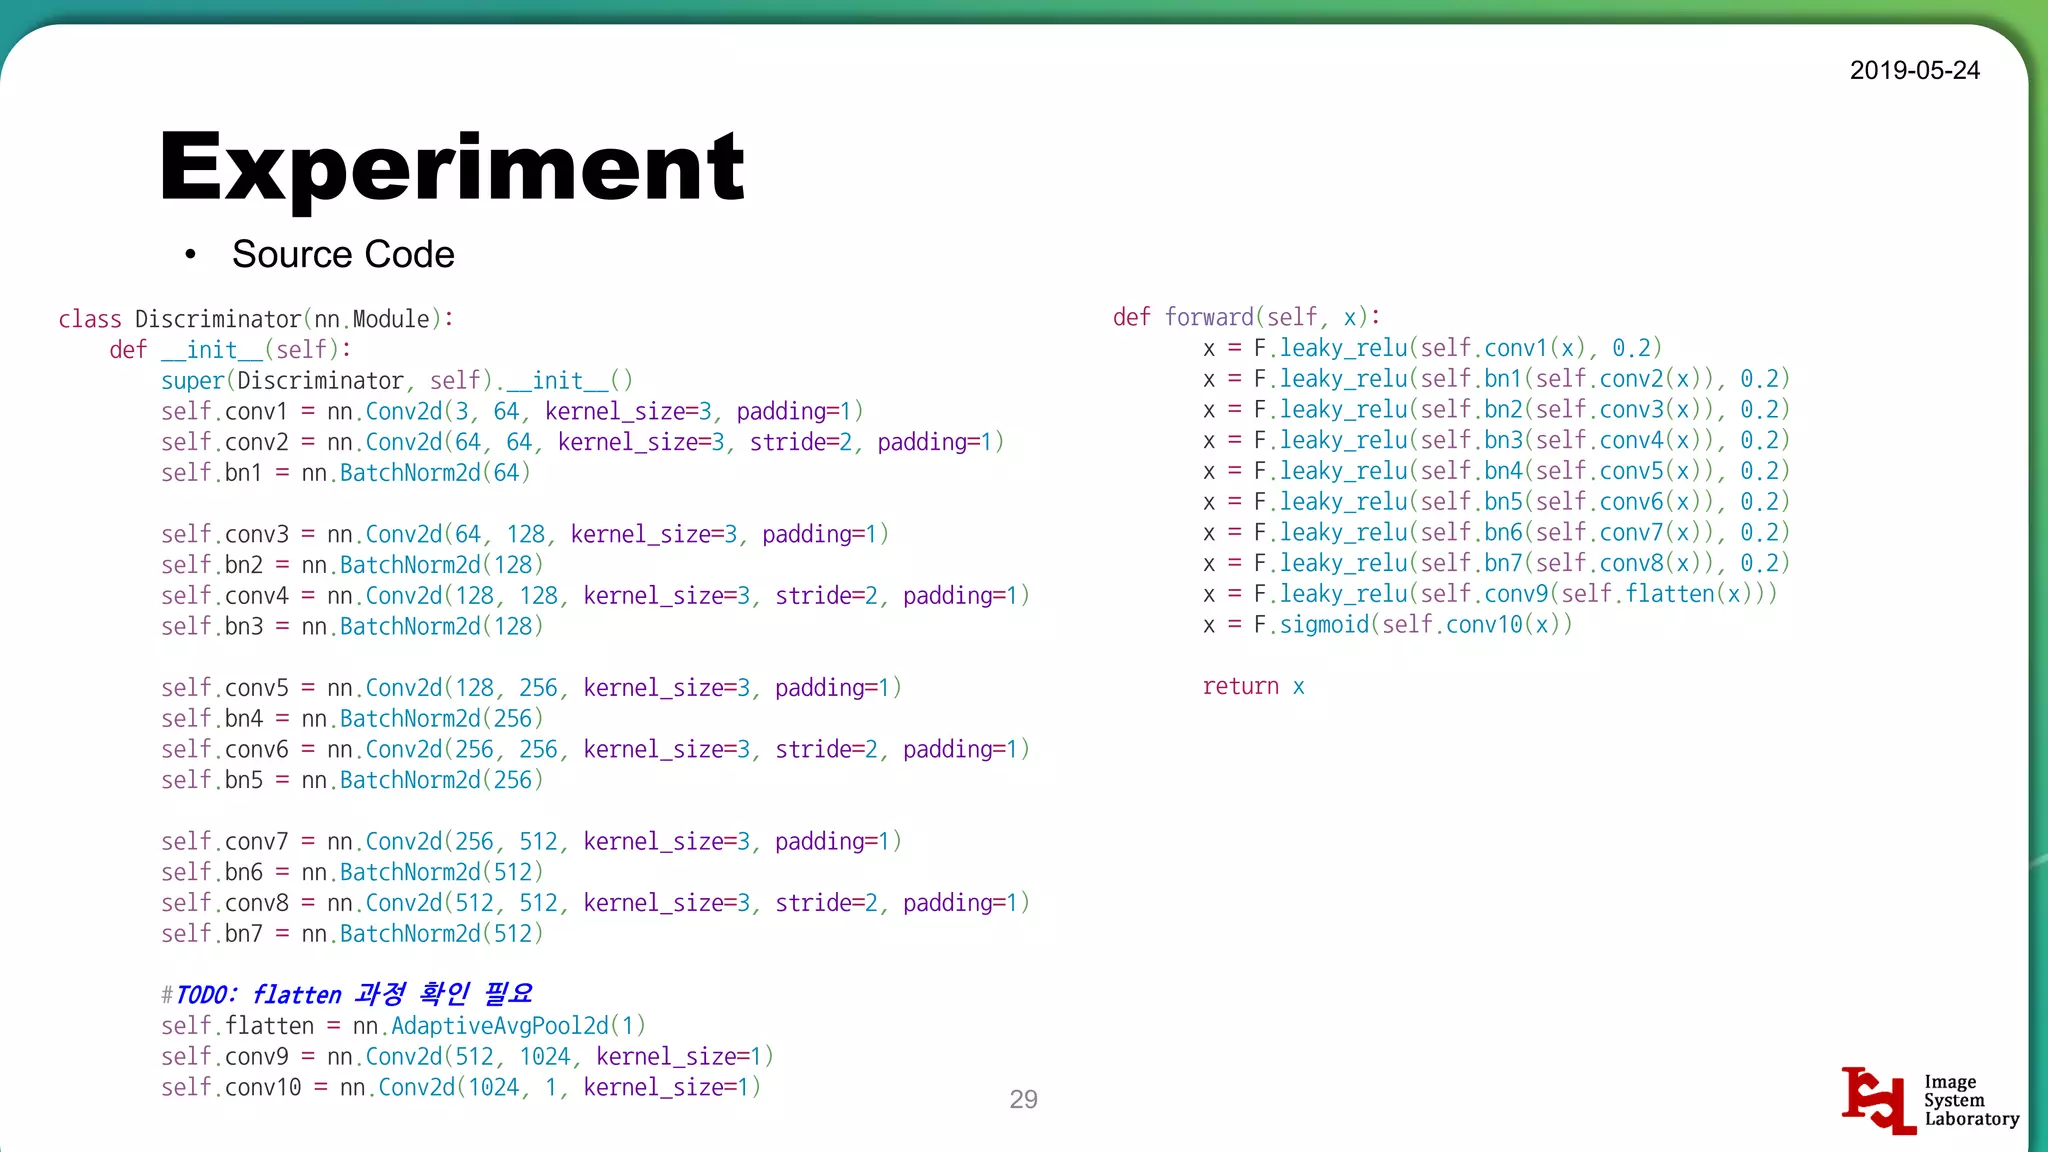Image resolution: width=2048 pixels, height=1152 pixels.
Task: Click the slide number 29
Action: [x=1023, y=1099]
